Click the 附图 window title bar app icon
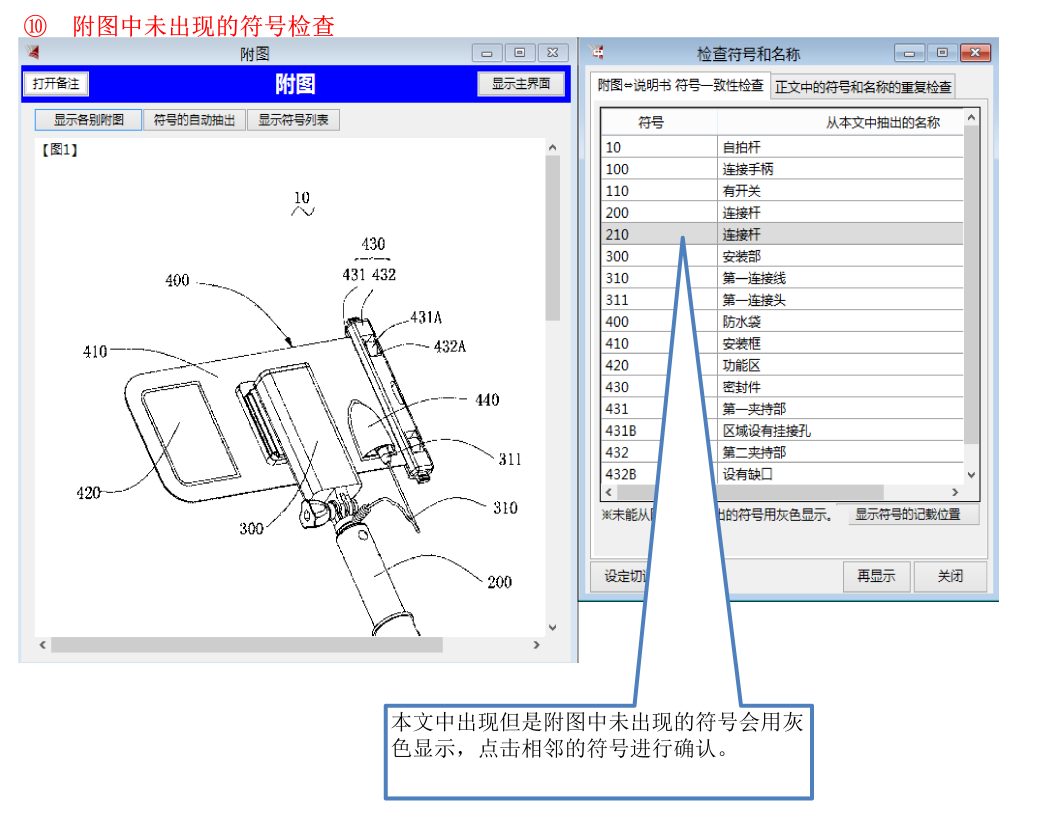 coord(33,52)
